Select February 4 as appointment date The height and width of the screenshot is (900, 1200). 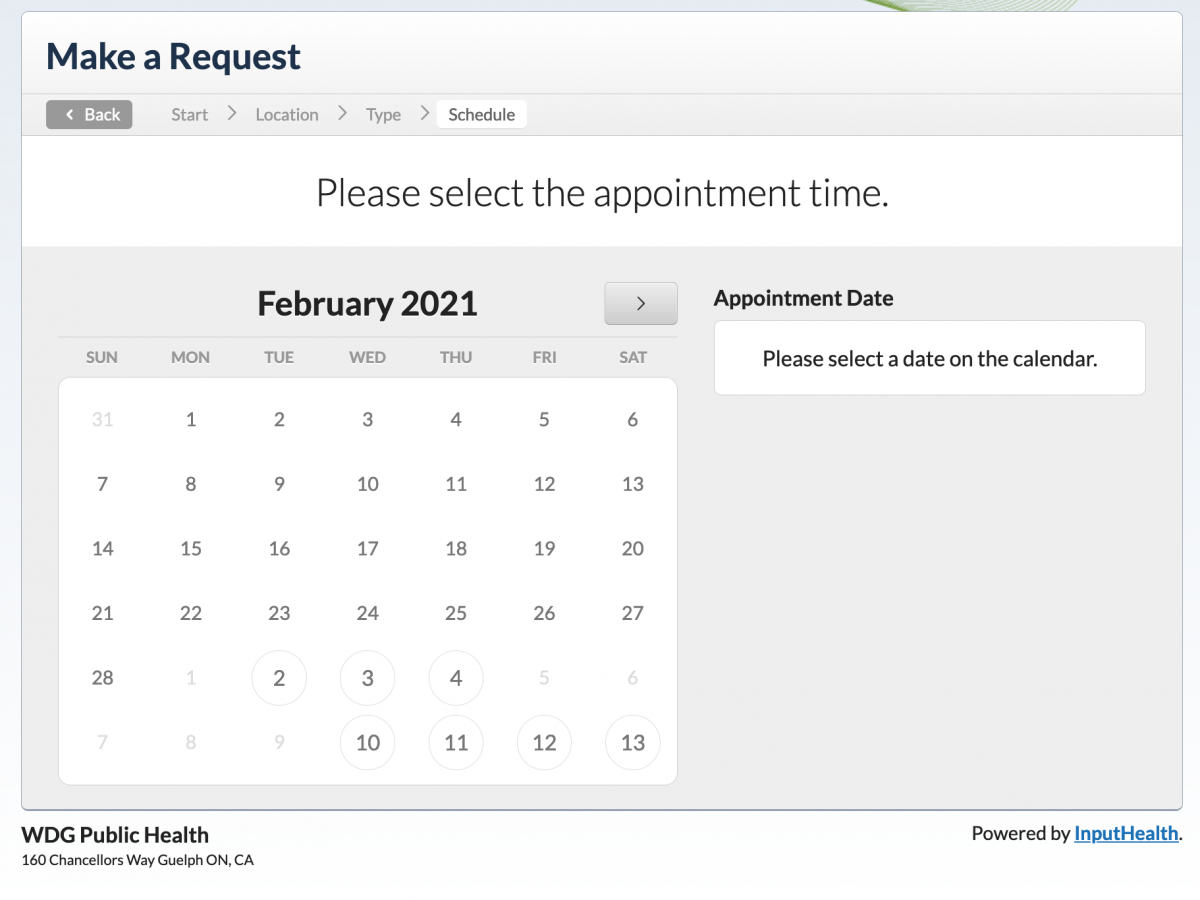455,677
